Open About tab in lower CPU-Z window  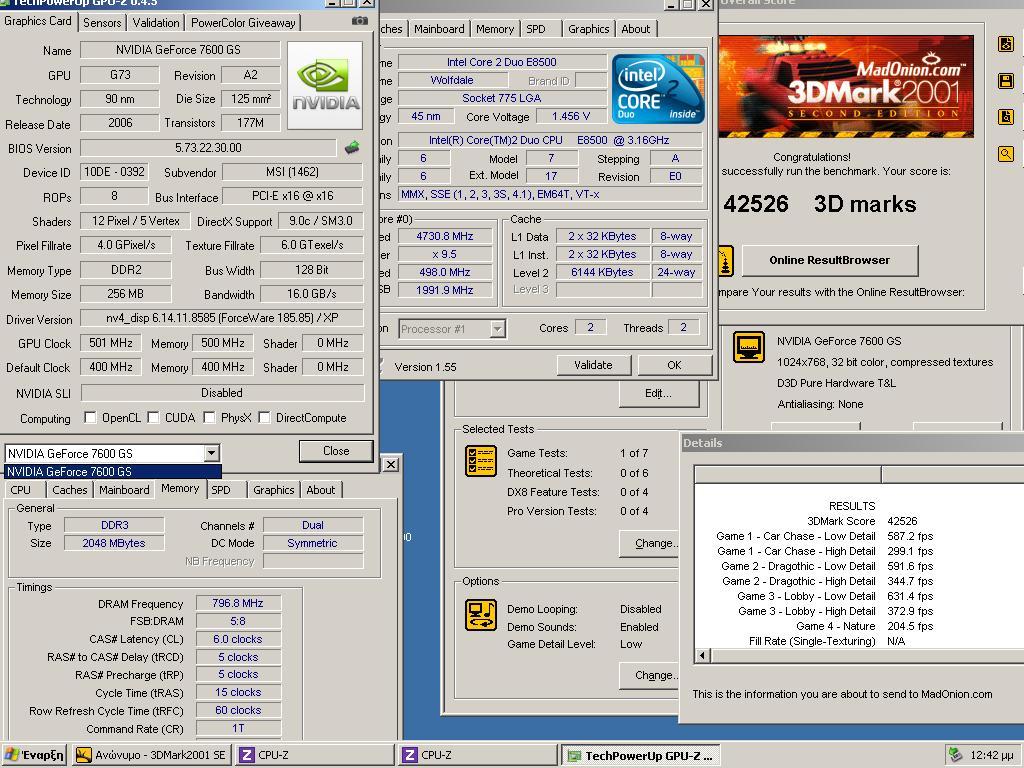tap(321, 490)
